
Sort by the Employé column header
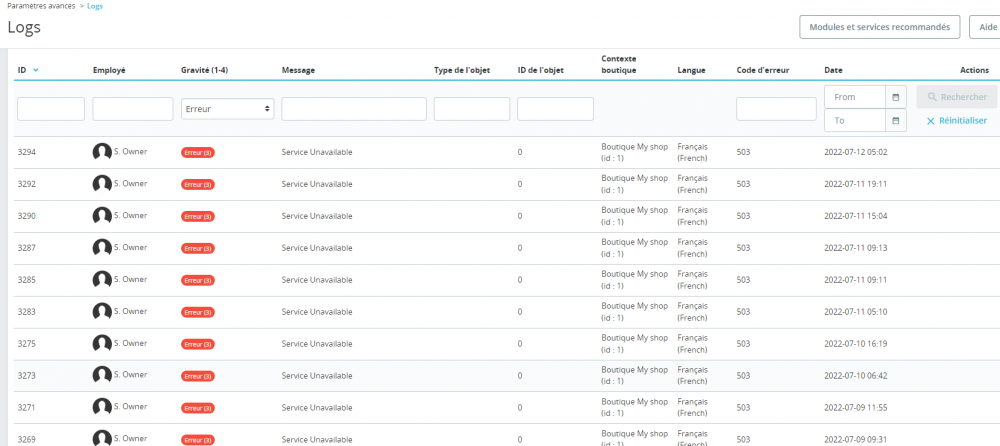[109, 70]
